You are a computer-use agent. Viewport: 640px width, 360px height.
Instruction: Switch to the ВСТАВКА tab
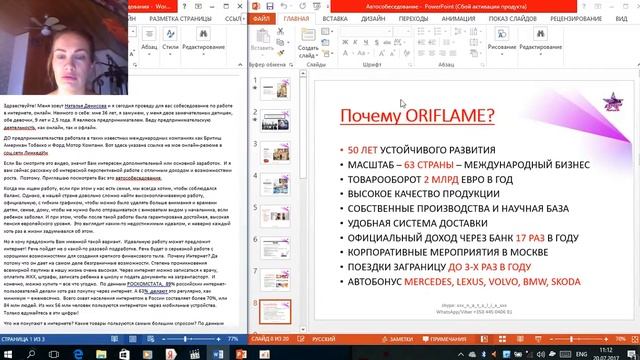(335, 19)
